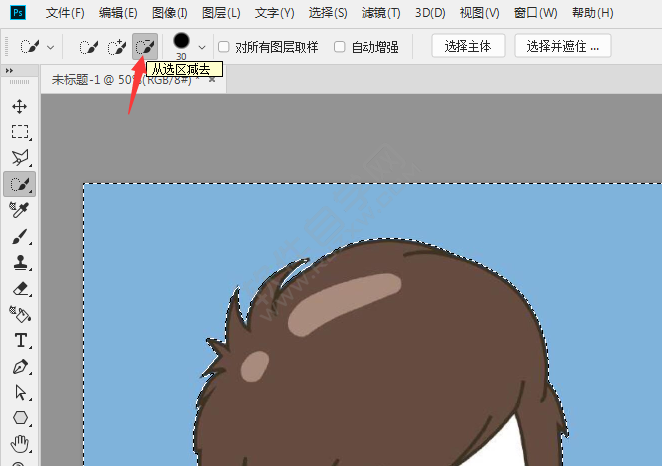Select the Move tool

pyautogui.click(x=19, y=106)
